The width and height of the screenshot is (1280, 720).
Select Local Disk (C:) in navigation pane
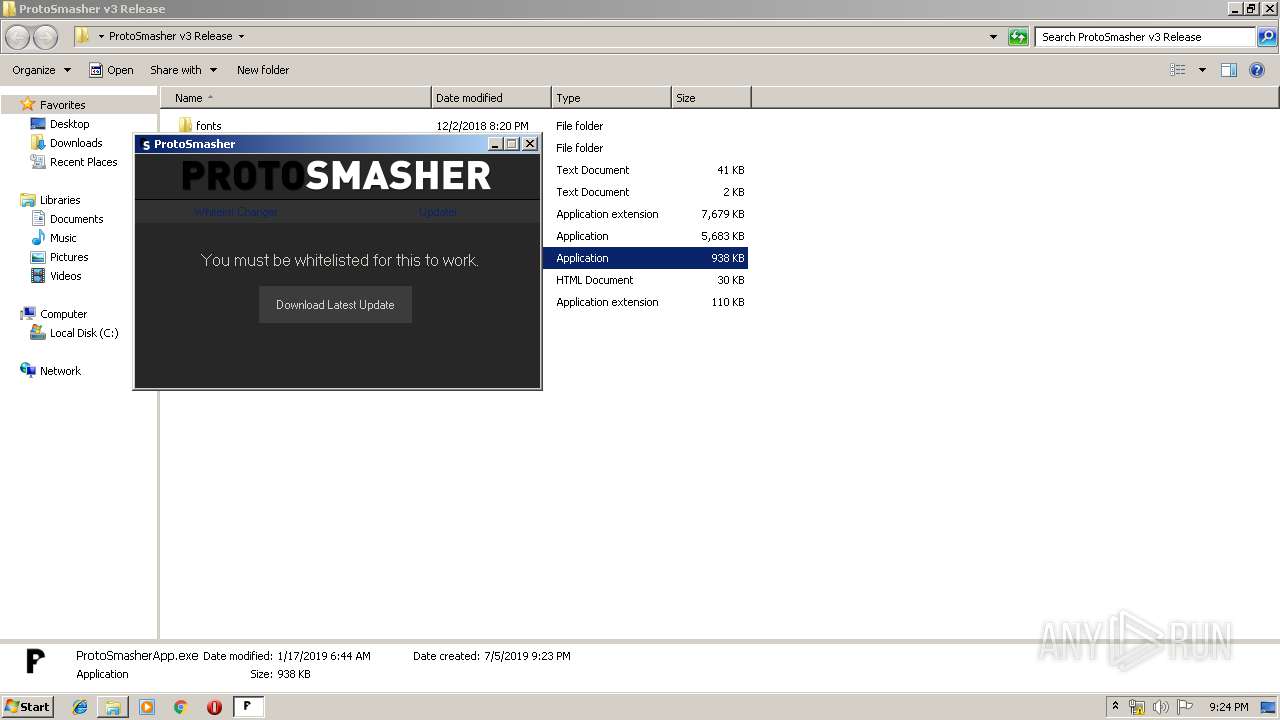tap(84, 333)
